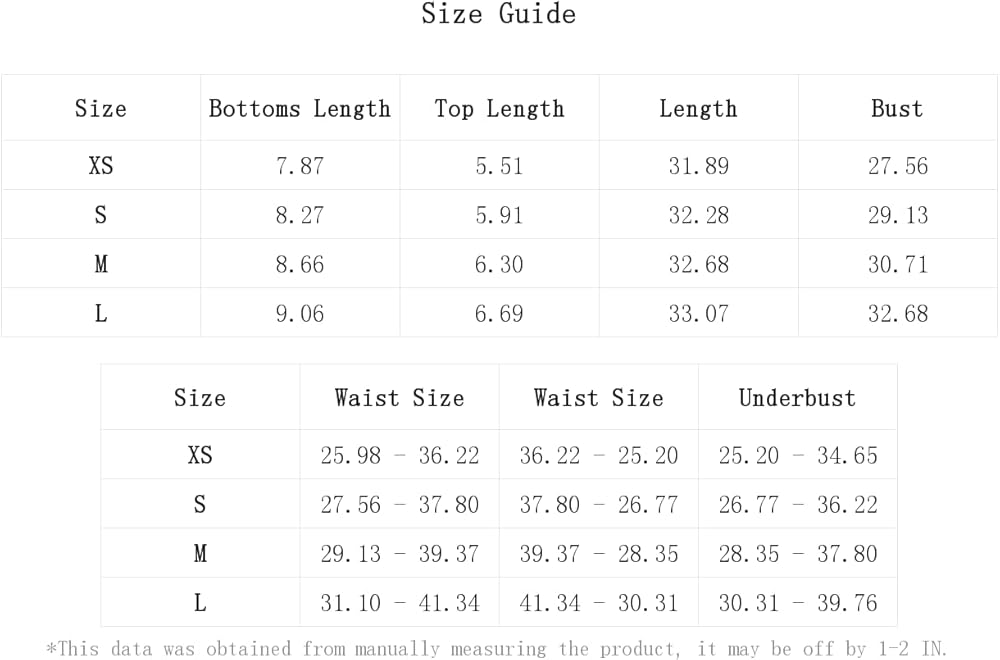The image size is (1000, 660).
Task: Click the manual measurement disclaimer footnote
Action: point(498,649)
